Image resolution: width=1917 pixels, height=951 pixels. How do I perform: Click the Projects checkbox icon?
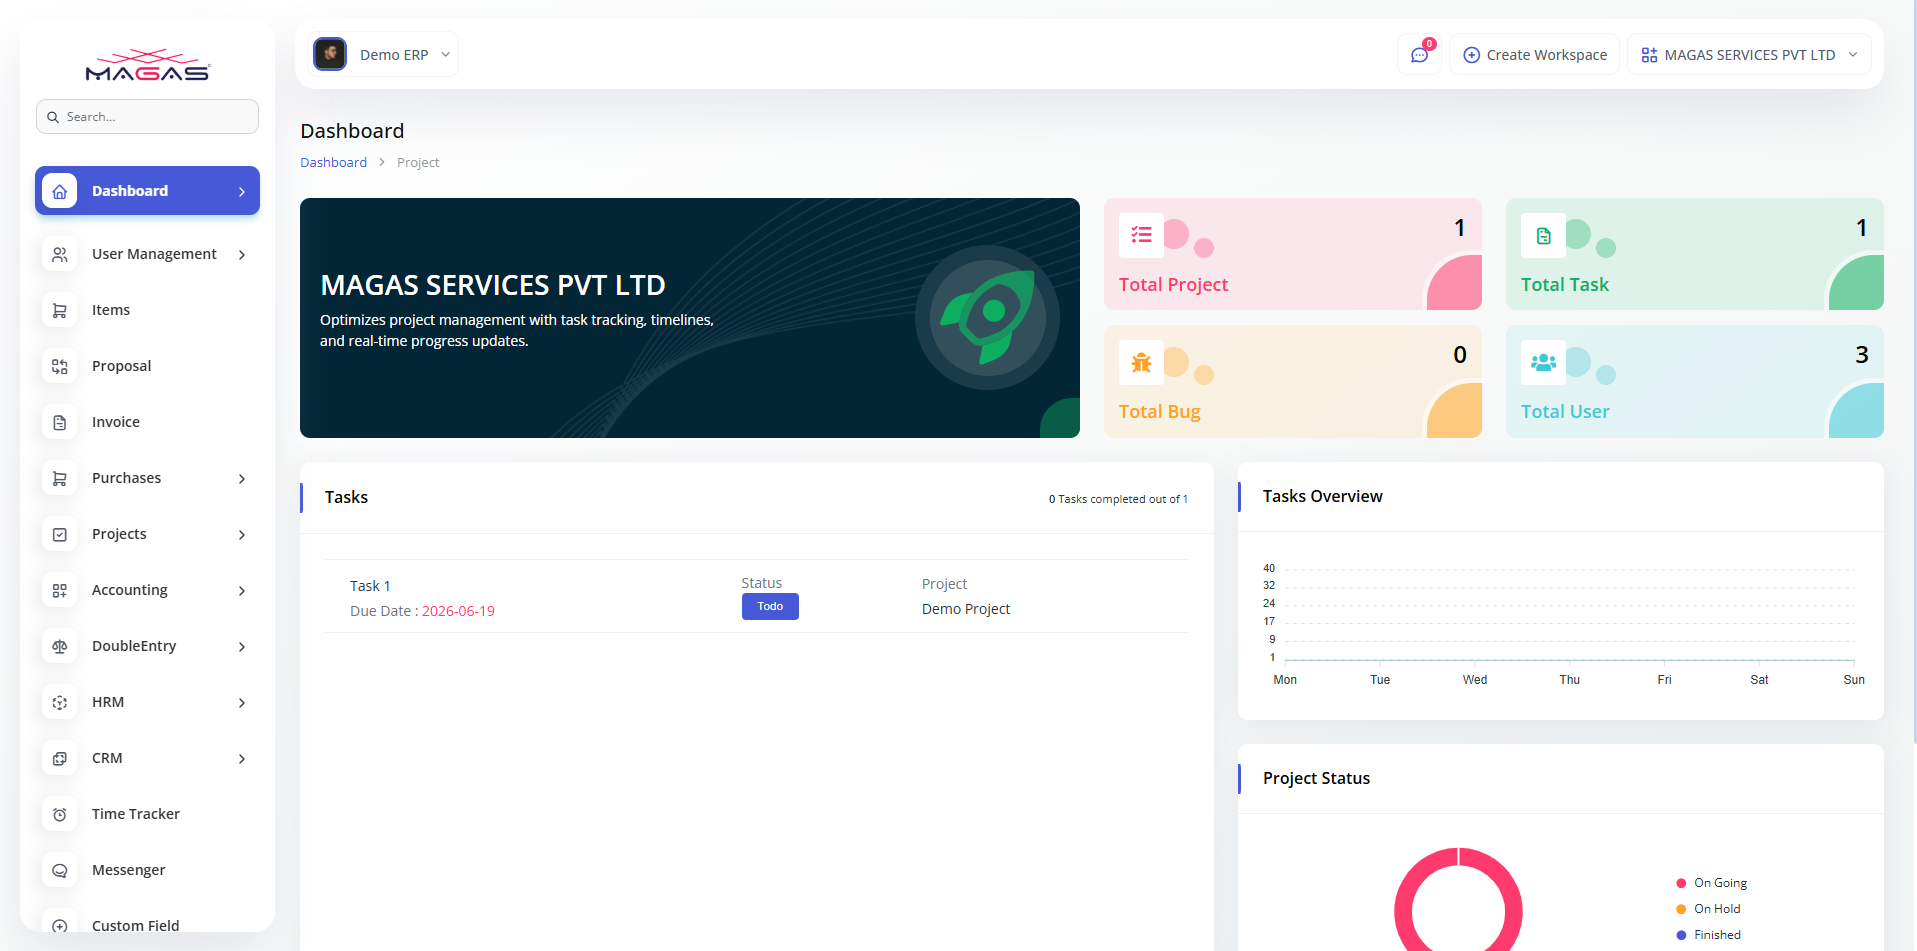coord(60,535)
